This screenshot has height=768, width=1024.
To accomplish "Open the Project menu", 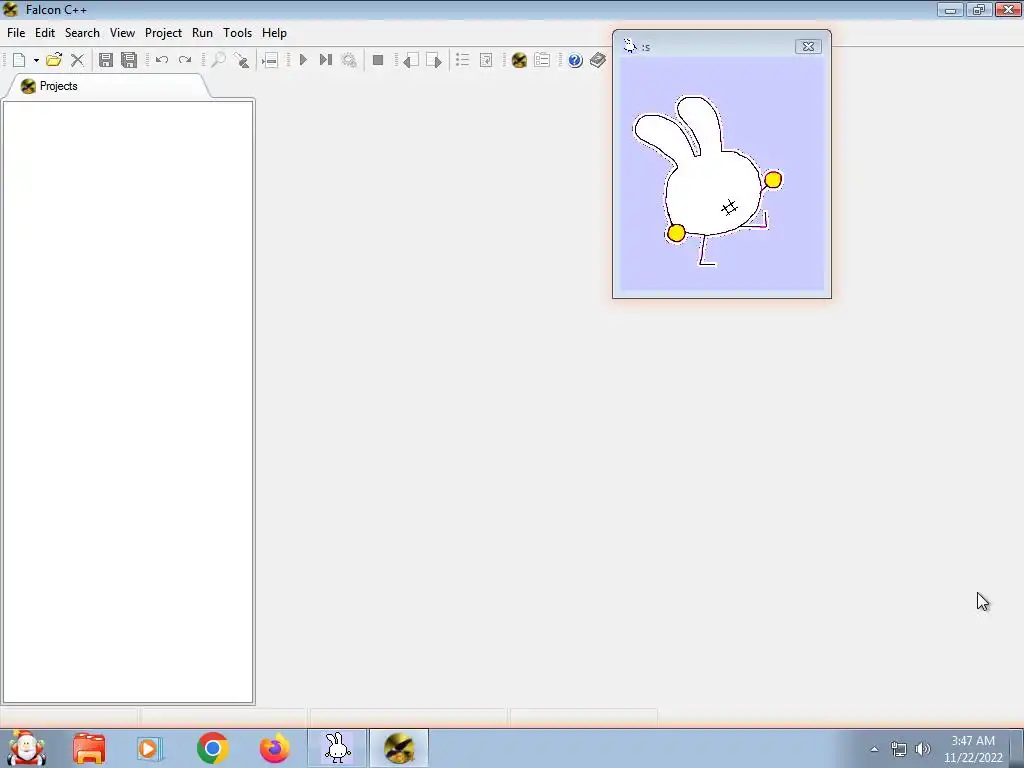I will point(163,33).
